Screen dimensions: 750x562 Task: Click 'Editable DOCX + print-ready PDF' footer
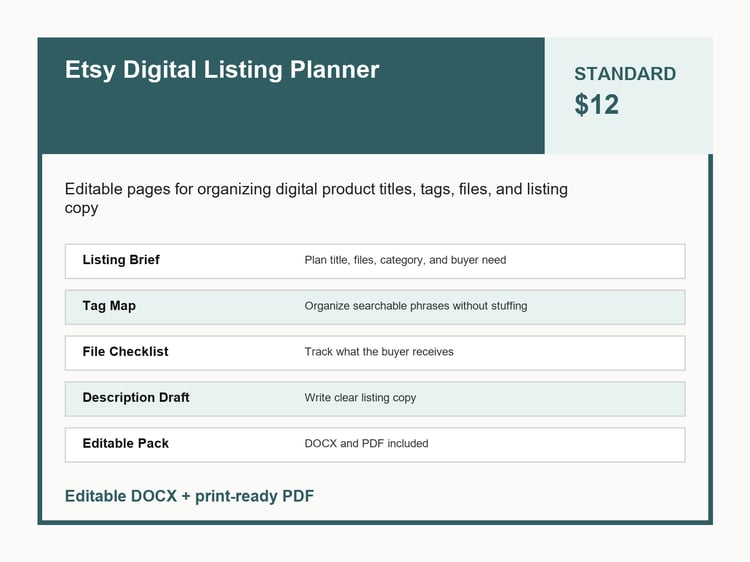click(189, 496)
